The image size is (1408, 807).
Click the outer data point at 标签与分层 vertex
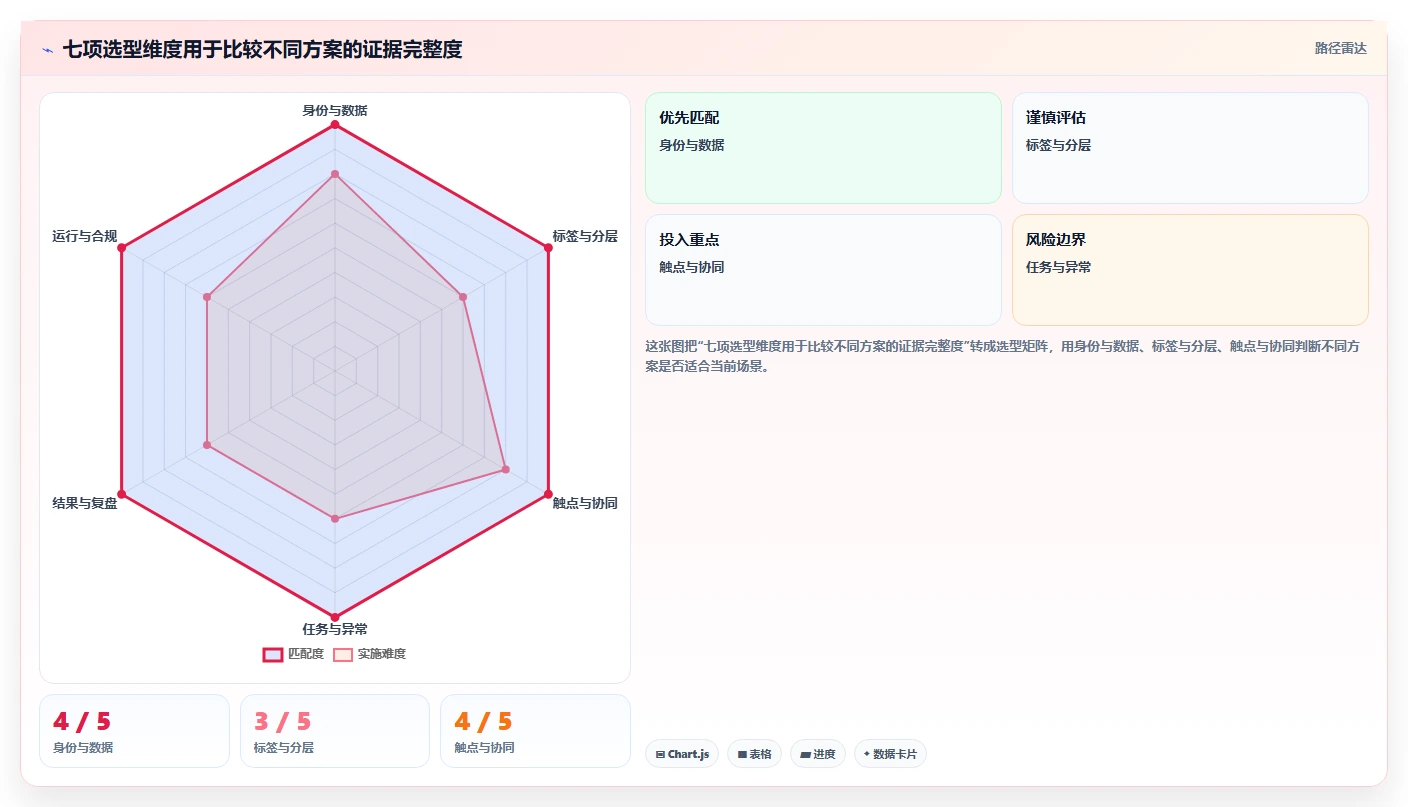(548, 248)
